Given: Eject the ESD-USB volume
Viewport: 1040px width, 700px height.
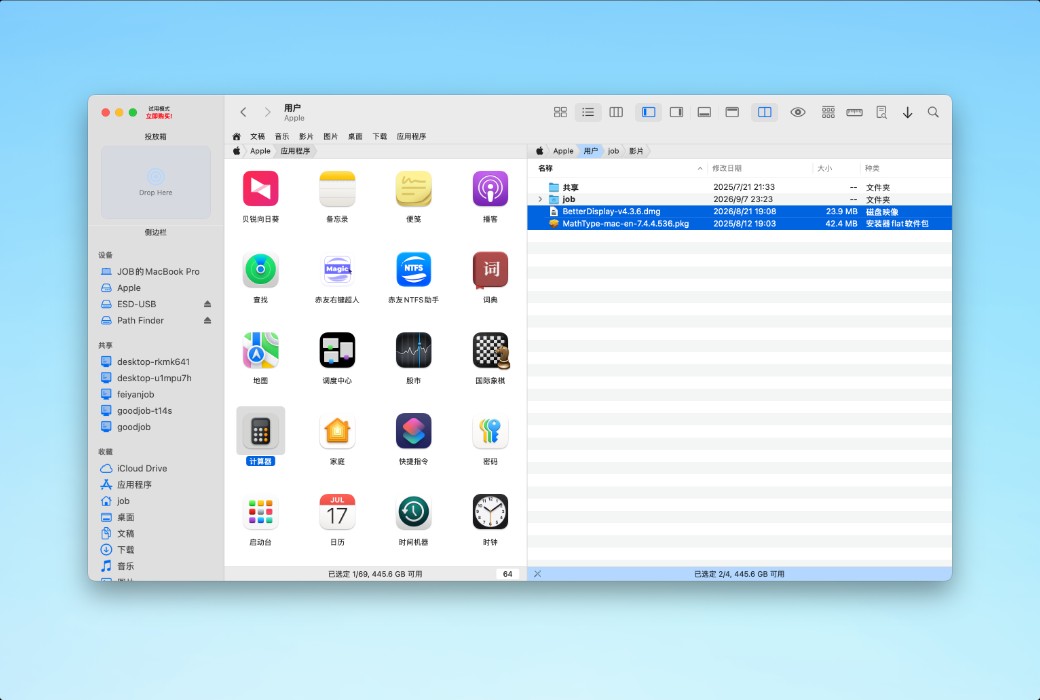Looking at the screenshot, I should [208, 304].
